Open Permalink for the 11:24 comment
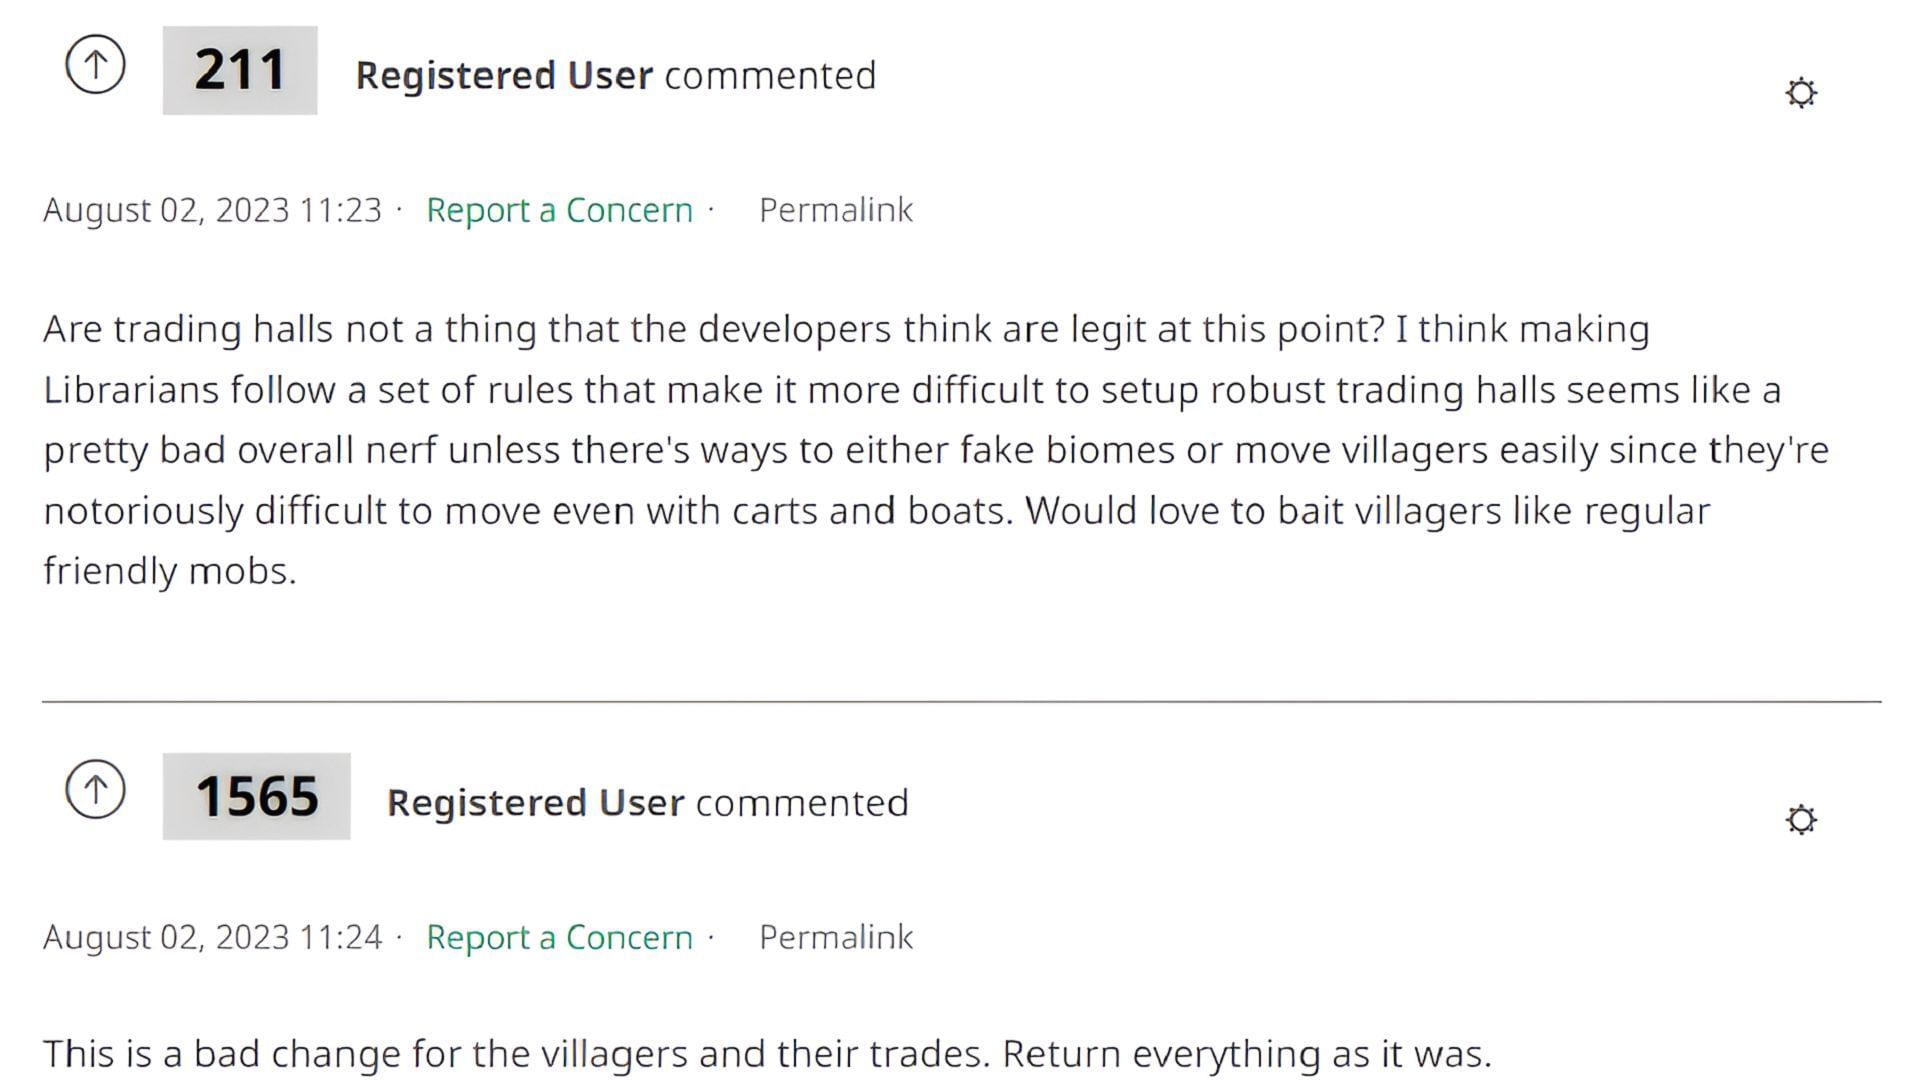The height and width of the screenshot is (1080, 1920). pyautogui.click(x=835, y=937)
